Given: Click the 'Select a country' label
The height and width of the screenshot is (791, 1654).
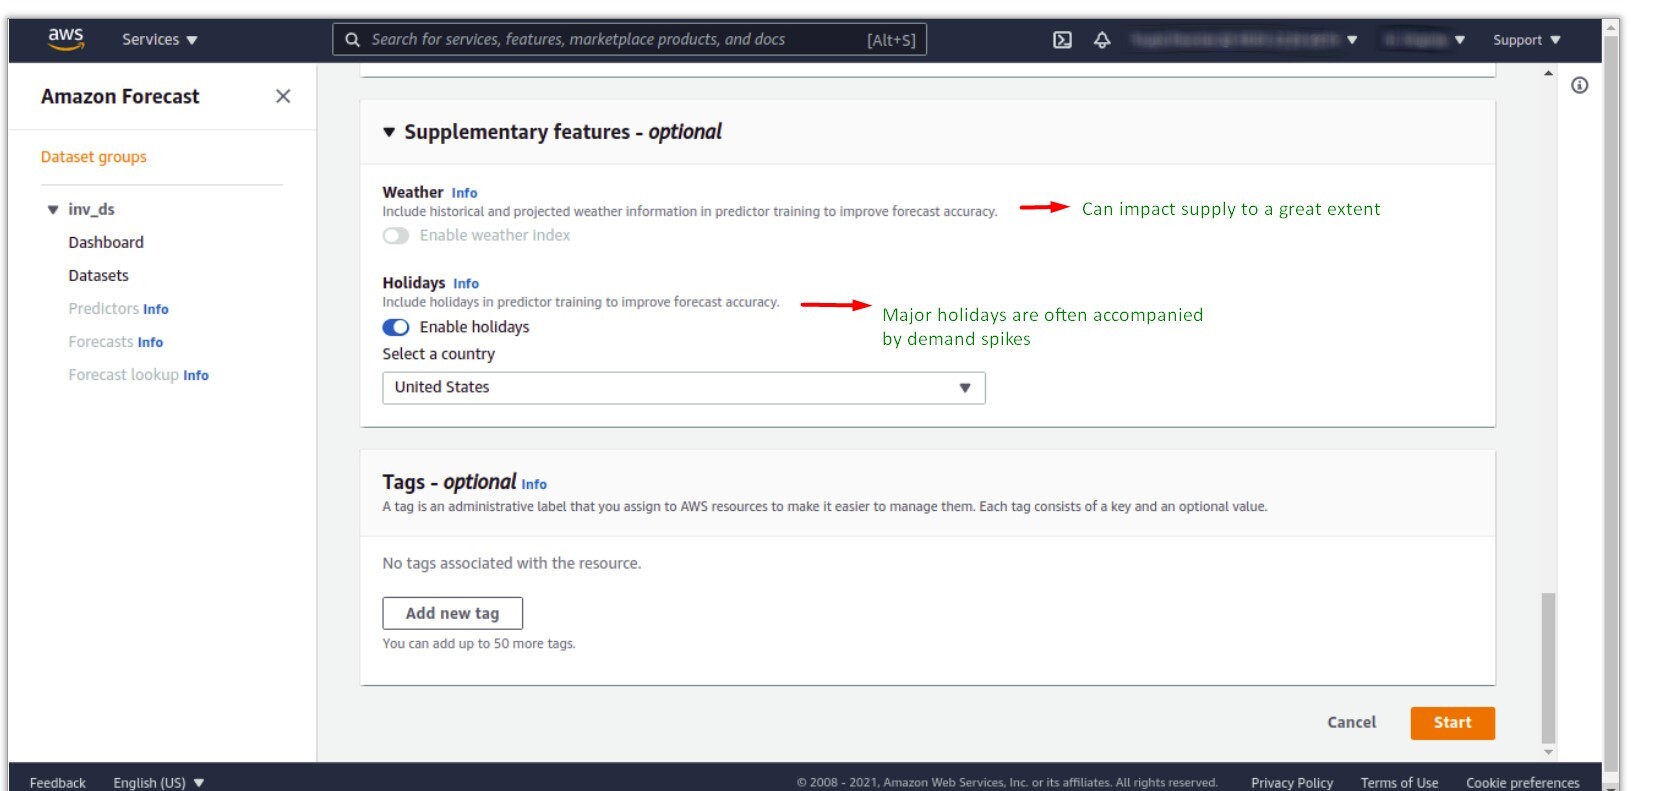Looking at the screenshot, I should pyautogui.click(x=438, y=354).
